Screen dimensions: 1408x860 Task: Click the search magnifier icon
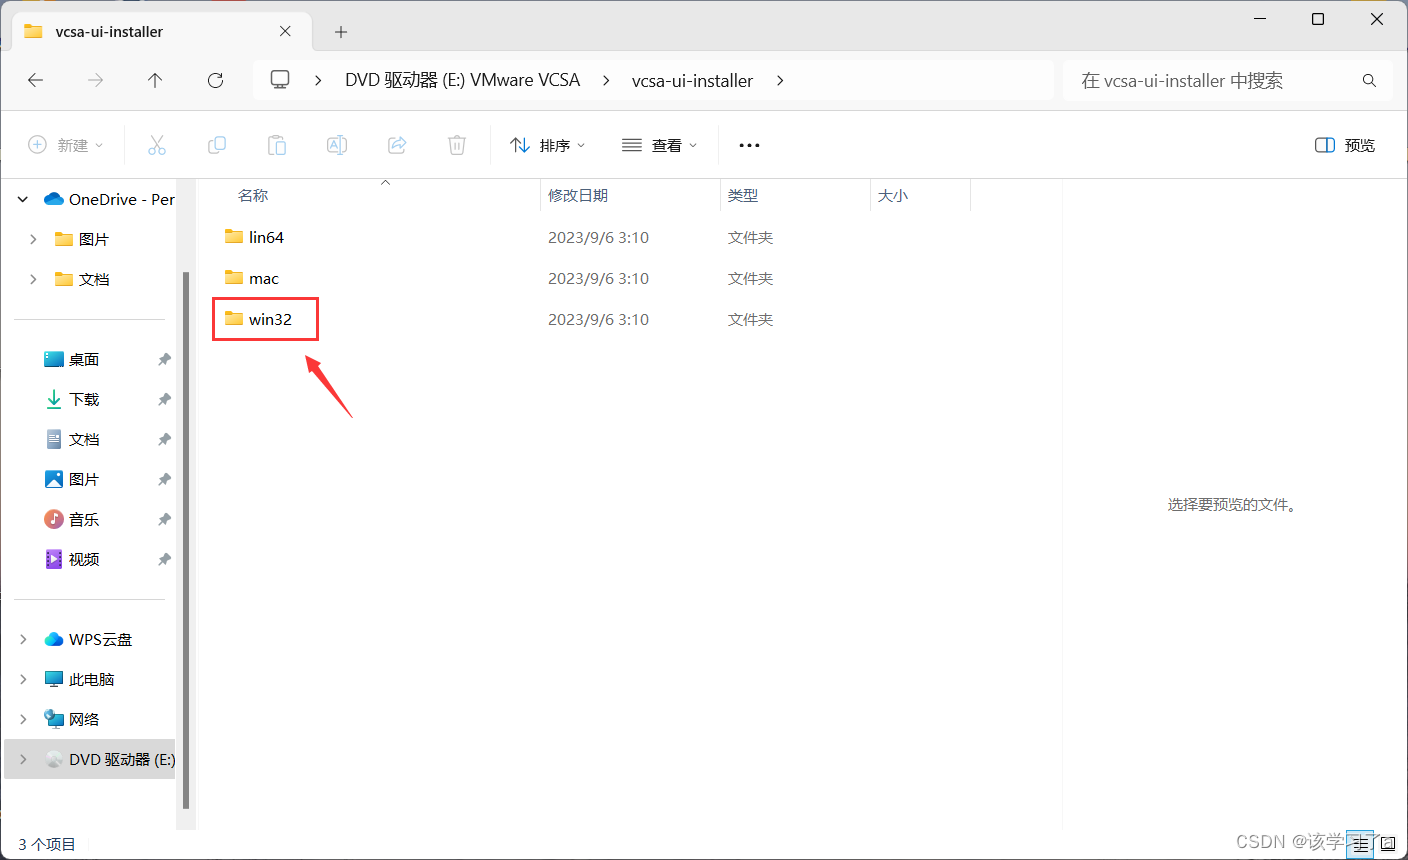point(1369,80)
